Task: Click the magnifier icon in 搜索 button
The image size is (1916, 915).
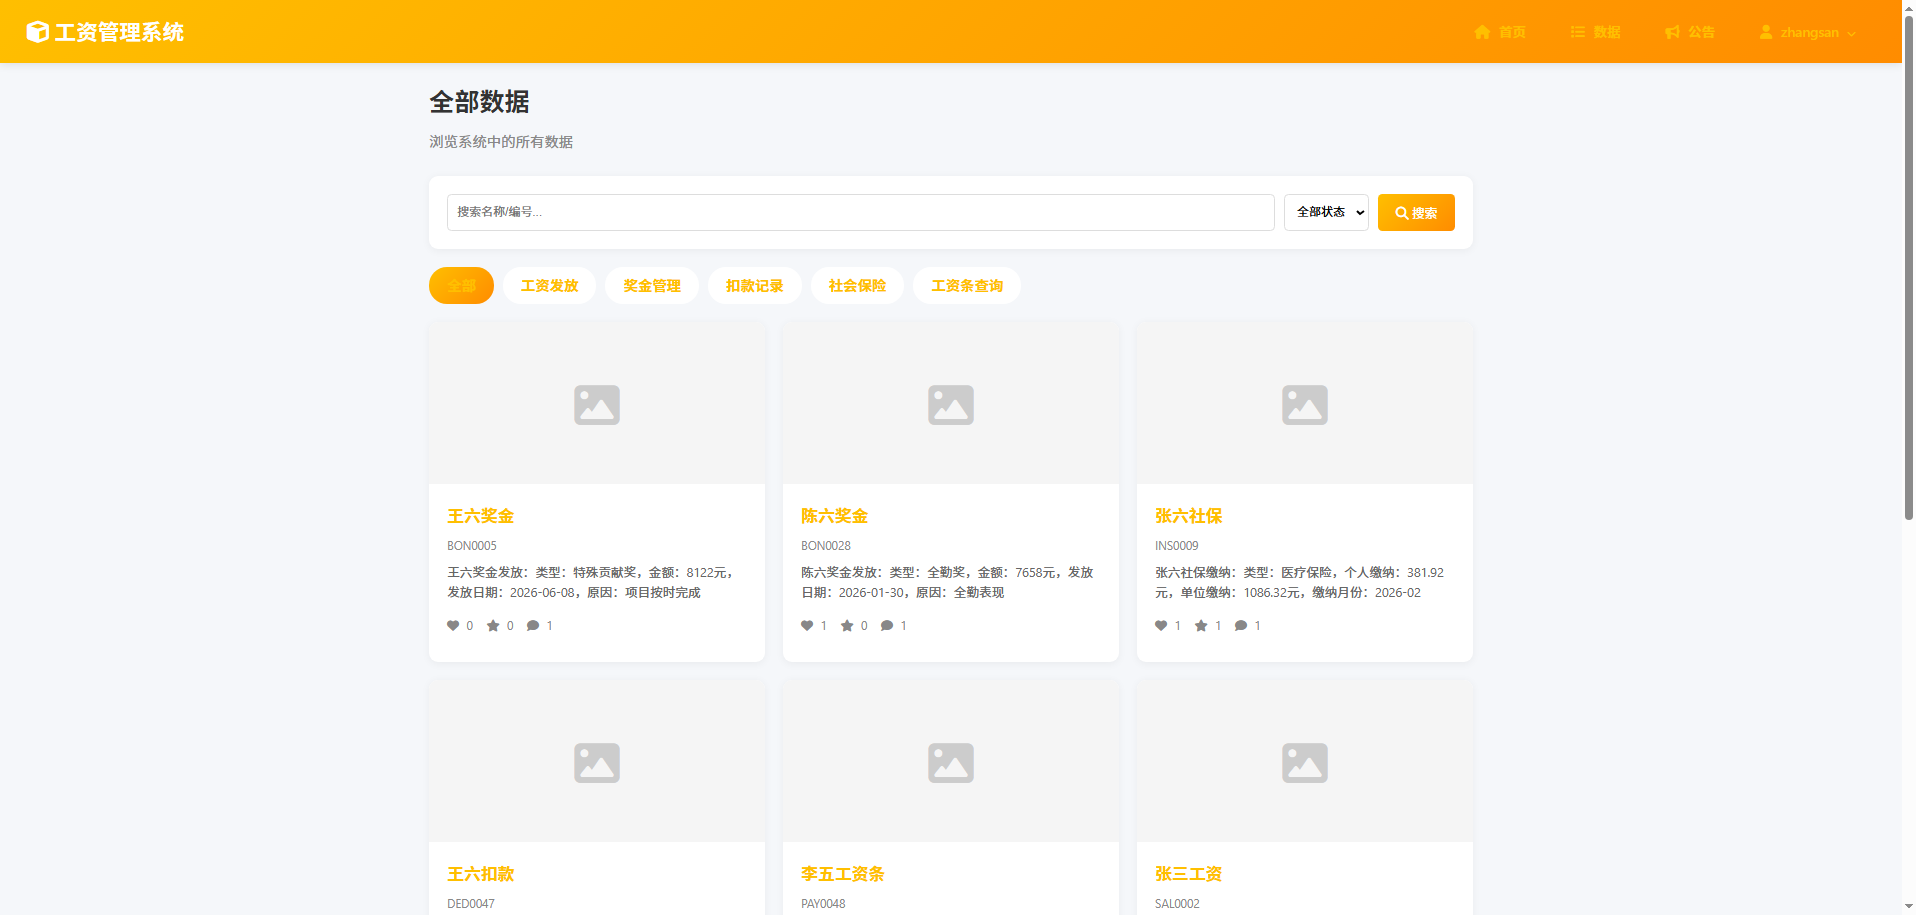Action: pyautogui.click(x=1402, y=213)
